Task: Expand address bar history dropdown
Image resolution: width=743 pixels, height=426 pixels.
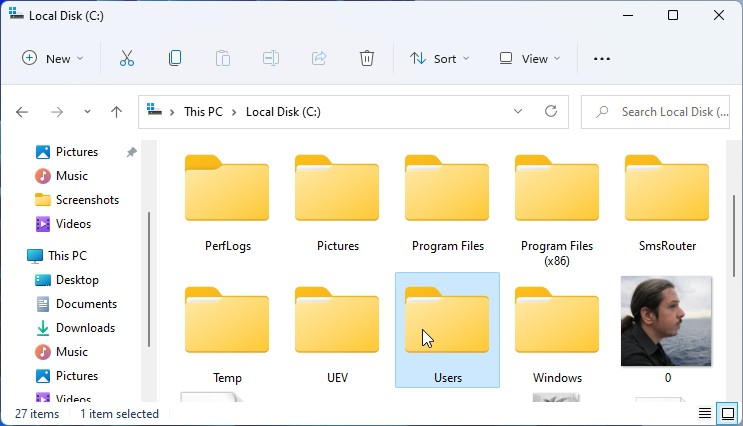Action: 518,111
